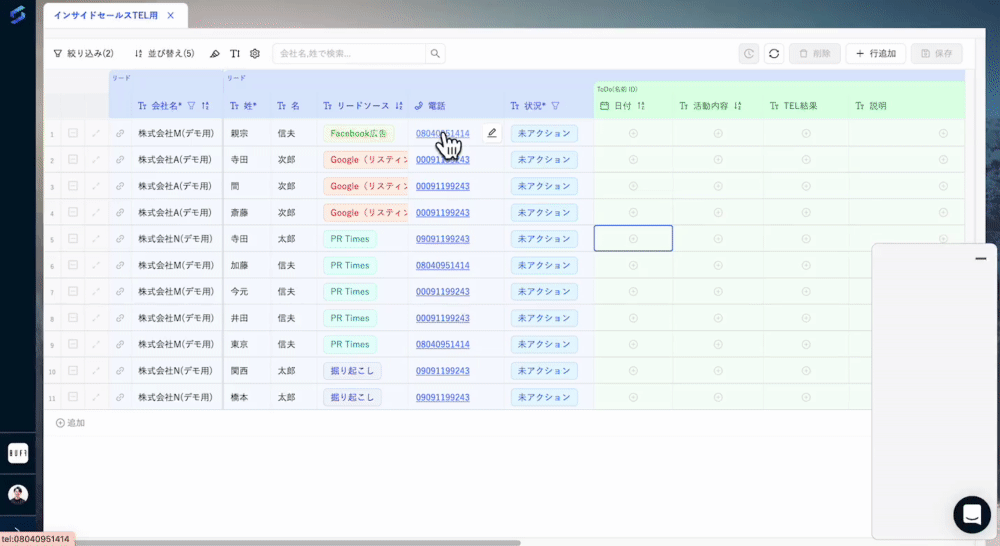1000x546 pixels.
Task: Toggle the row 1 selection checkbox
Action: pyautogui.click(x=73, y=133)
